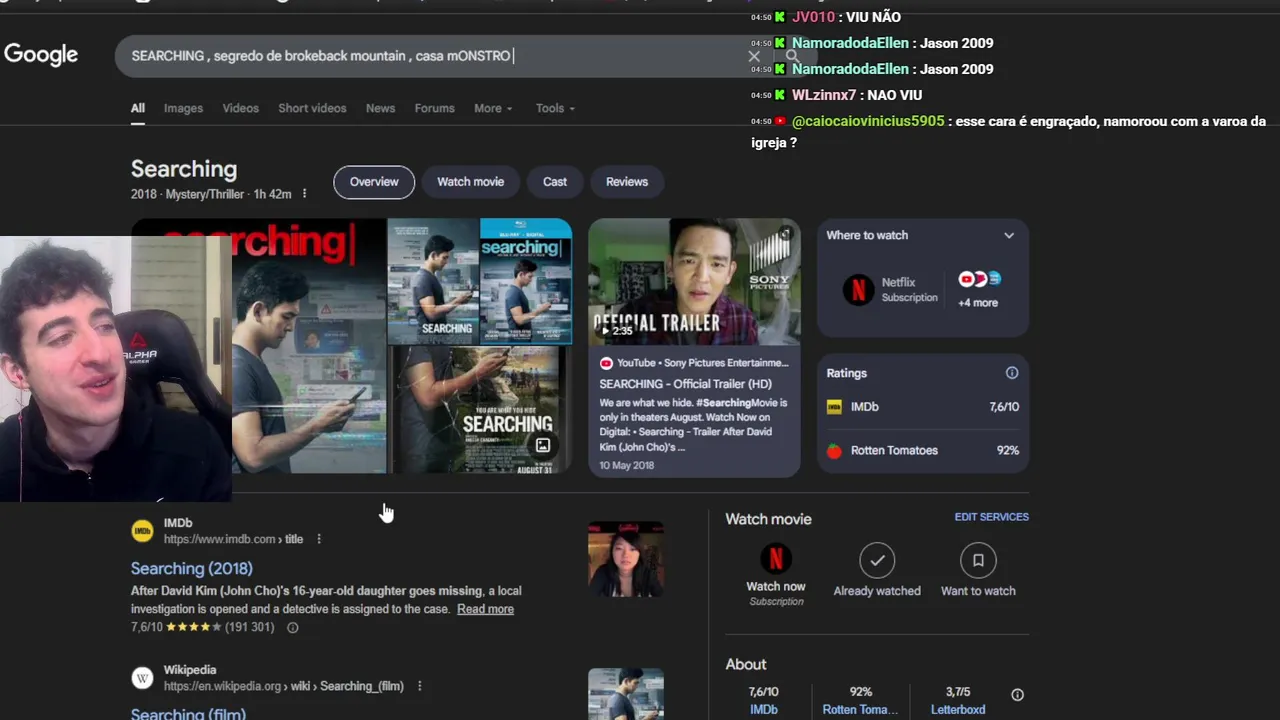This screenshot has width=1280, height=720.
Task: Click Read more in IMDb snippet
Action: (x=485, y=609)
